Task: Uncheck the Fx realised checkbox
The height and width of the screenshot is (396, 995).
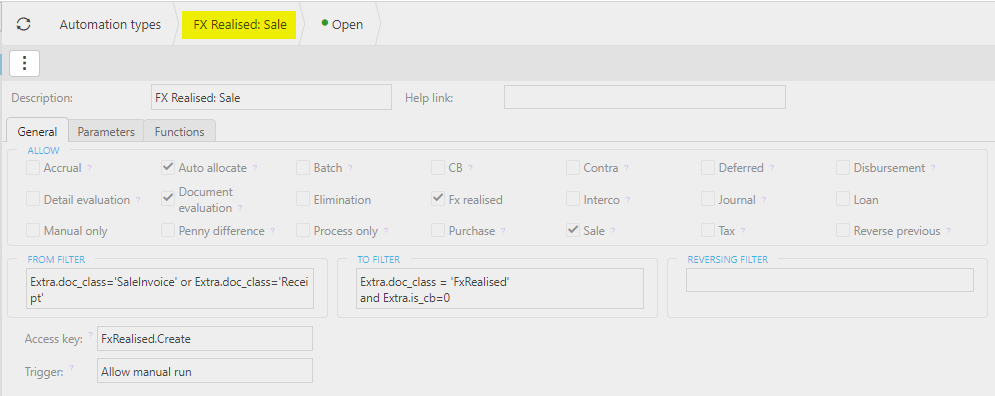Action: [438, 199]
